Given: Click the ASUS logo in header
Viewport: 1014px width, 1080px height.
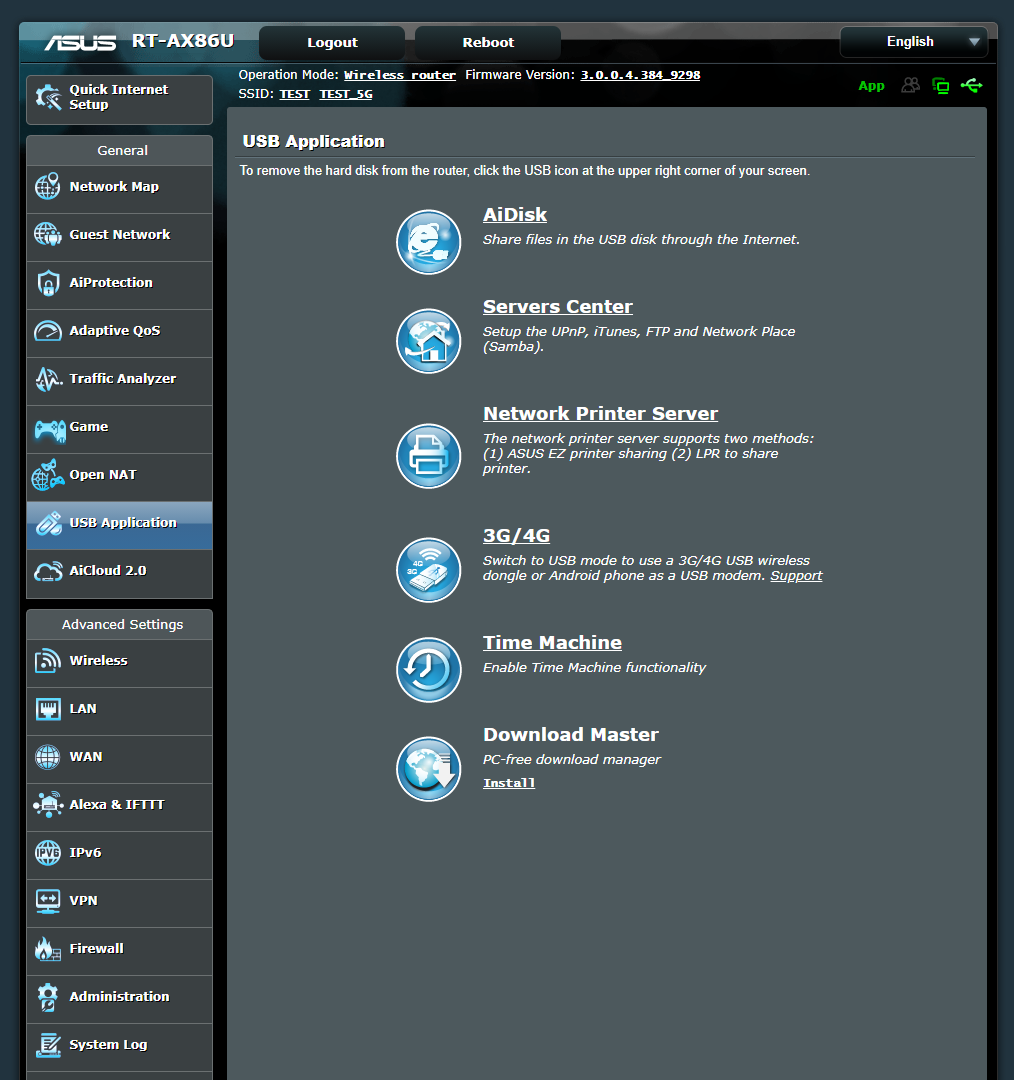Looking at the screenshot, I should pos(81,43).
